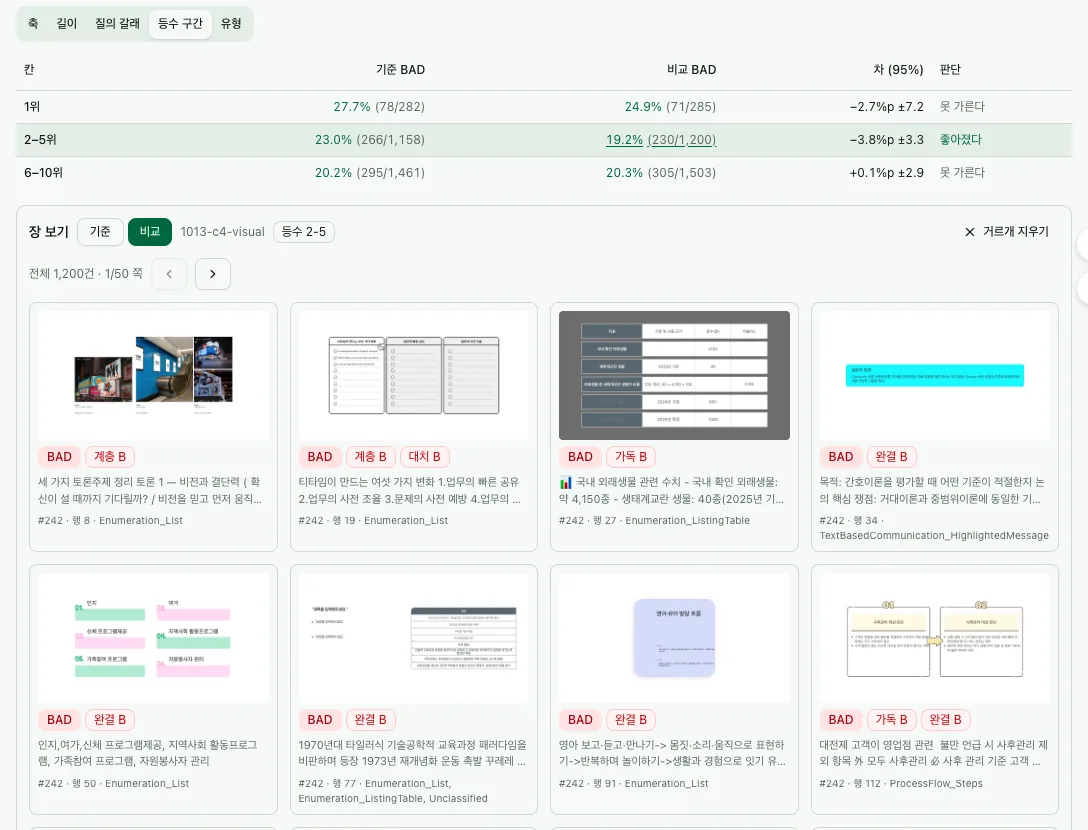Open the cyan highlighted message thumbnail of 행 34
This screenshot has width=1088, height=830.
click(935, 375)
